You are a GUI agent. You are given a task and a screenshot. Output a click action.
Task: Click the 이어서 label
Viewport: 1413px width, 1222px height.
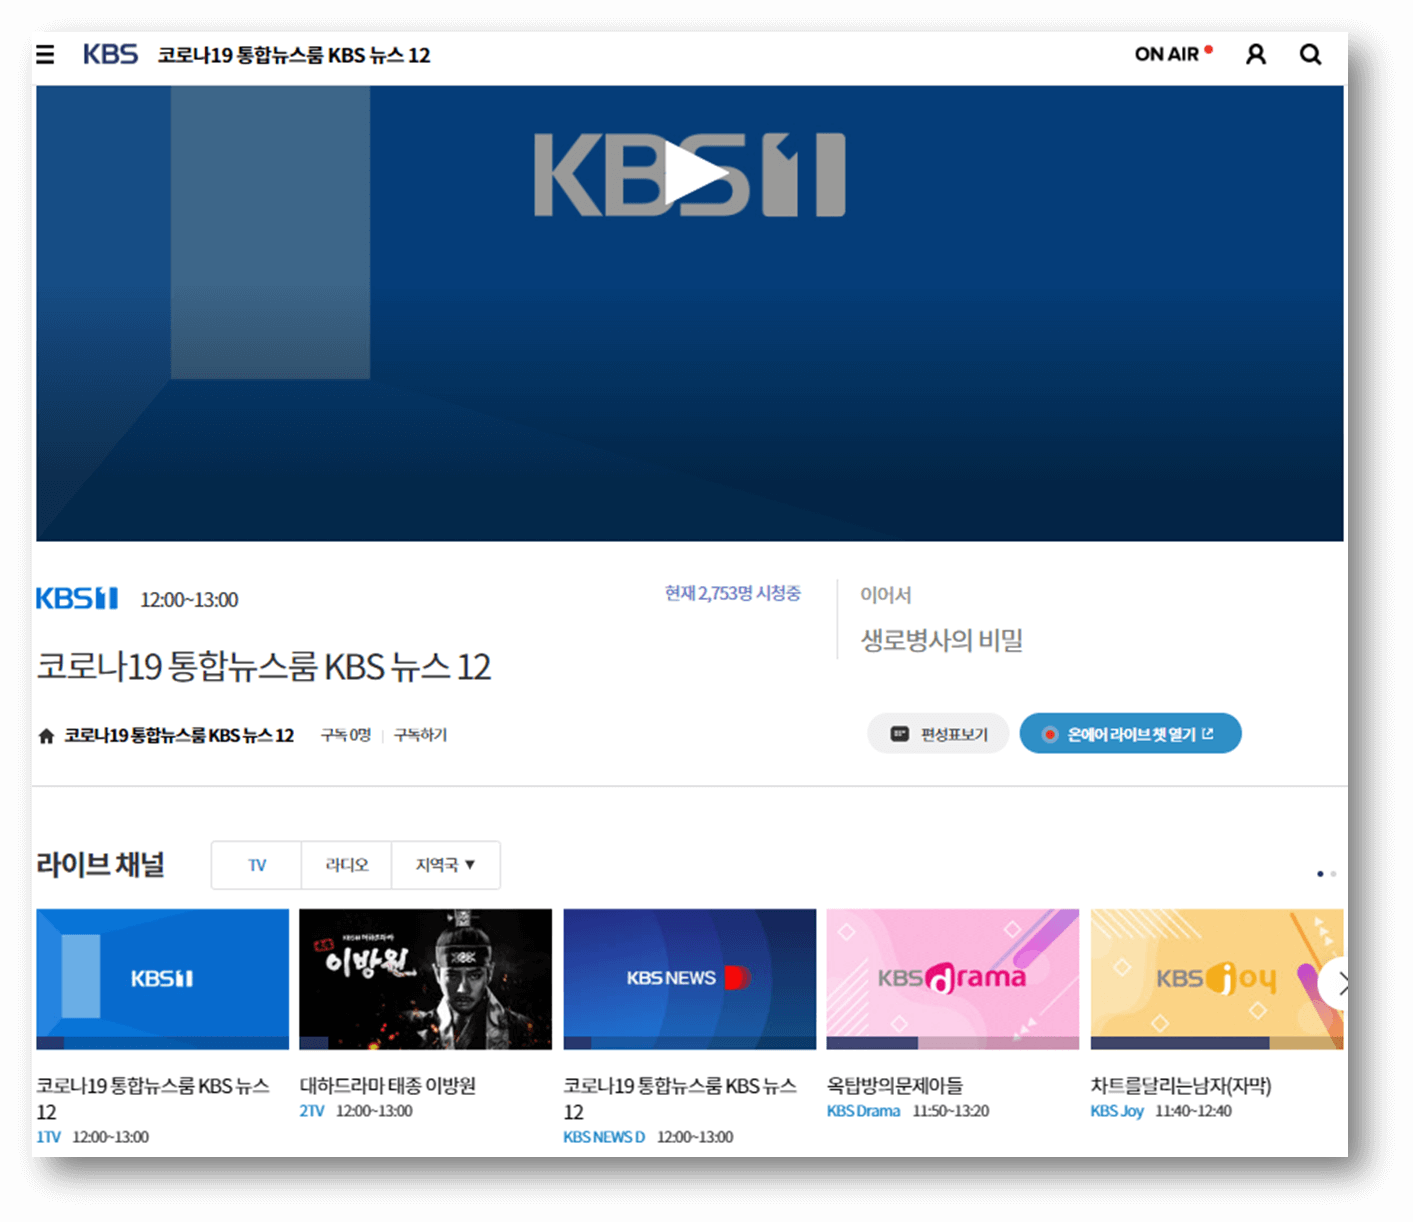click(886, 595)
